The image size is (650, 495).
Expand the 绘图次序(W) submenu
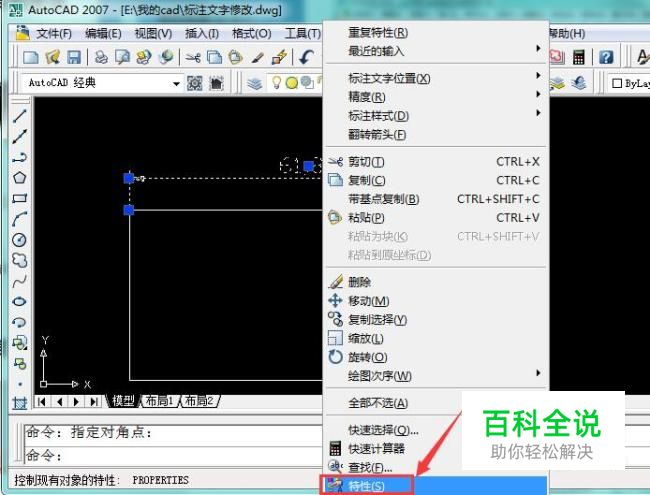[437, 376]
